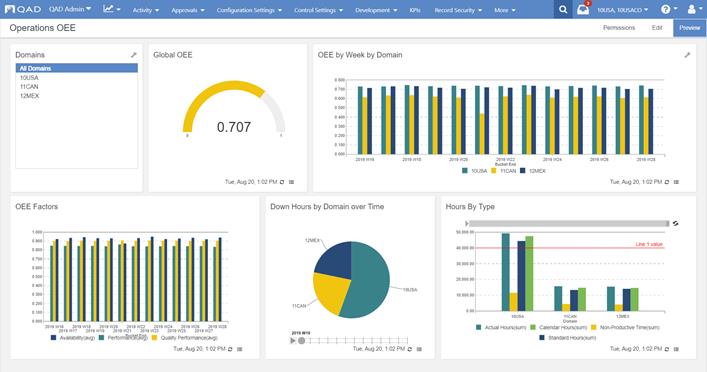Open the search magnifier in header
The height and width of the screenshot is (372, 707).
[x=563, y=9]
